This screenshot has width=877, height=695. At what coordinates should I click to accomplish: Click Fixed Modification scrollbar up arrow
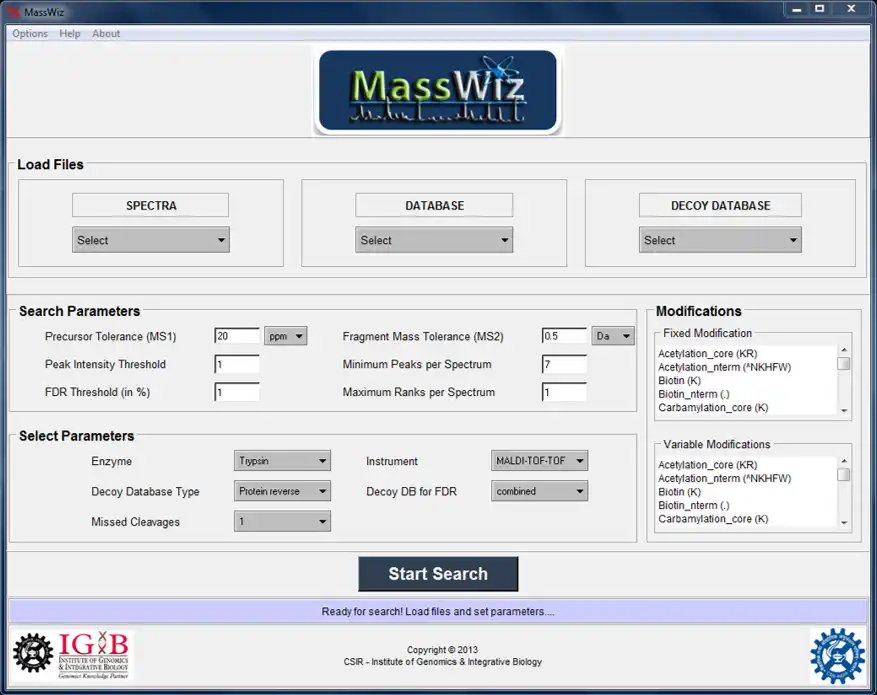coord(844,350)
